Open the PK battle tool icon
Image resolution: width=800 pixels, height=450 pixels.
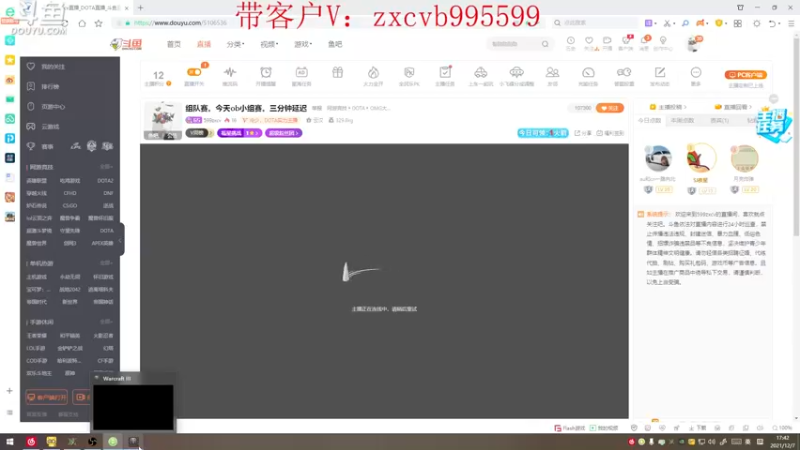pyautogui.click(x=409, y=72)
